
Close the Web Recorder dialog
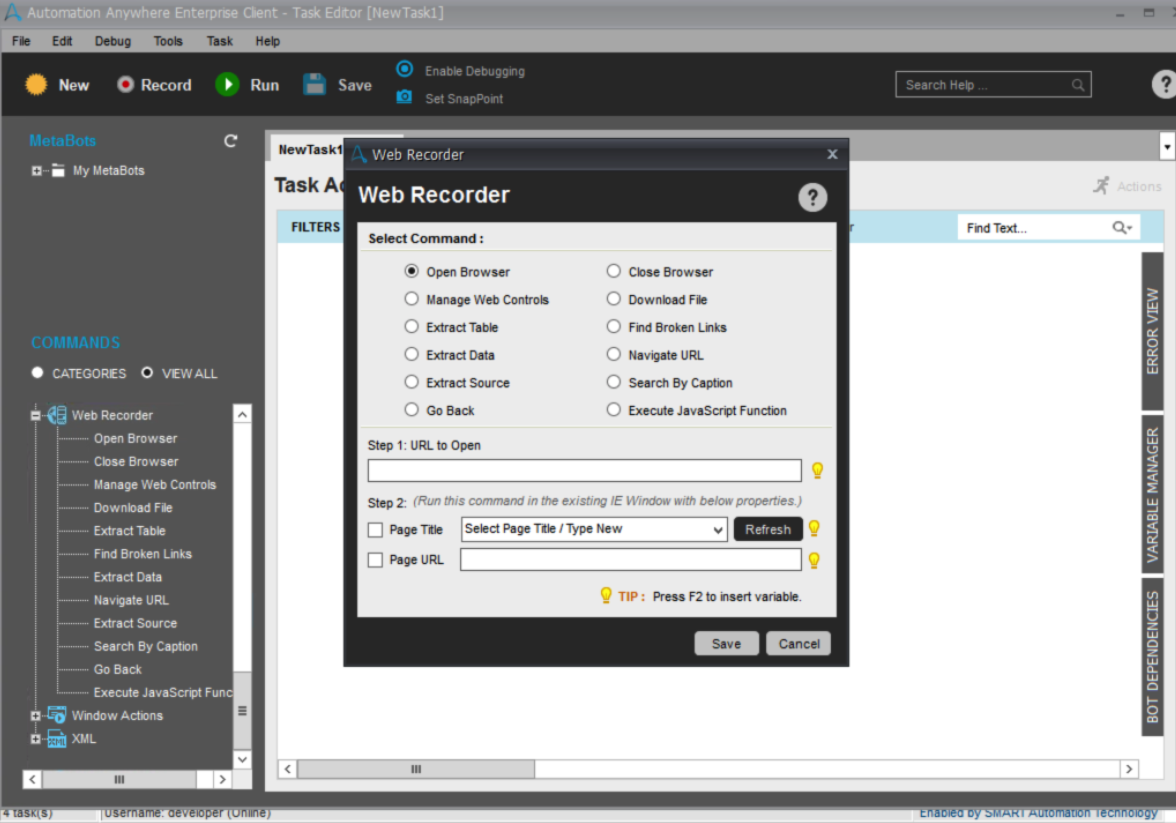832,154
